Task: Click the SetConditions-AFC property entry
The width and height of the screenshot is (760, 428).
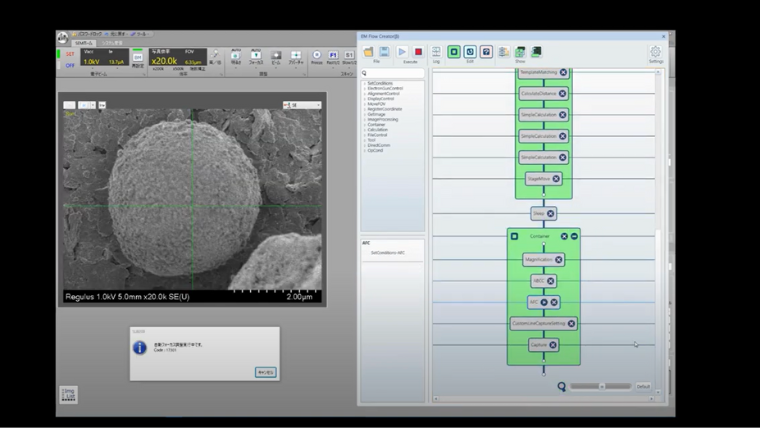Action: (388, 253)
